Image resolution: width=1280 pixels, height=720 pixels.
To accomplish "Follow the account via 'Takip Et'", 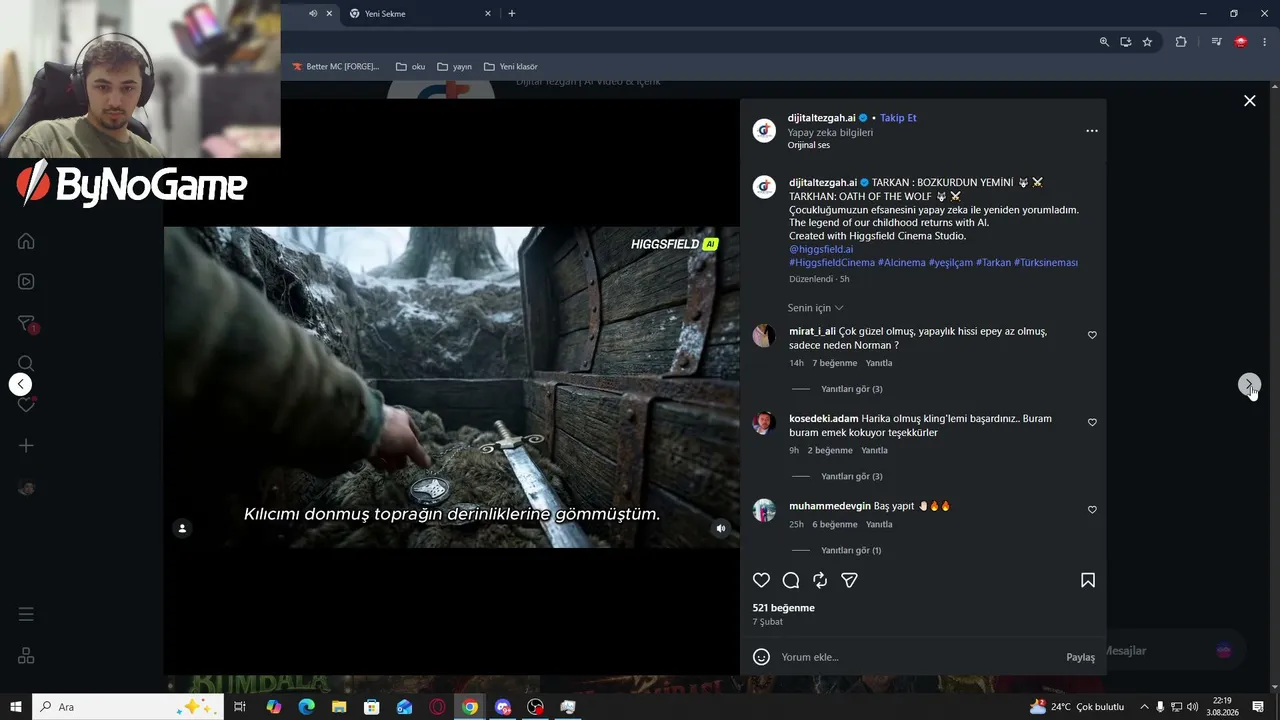I will (898, 118).
